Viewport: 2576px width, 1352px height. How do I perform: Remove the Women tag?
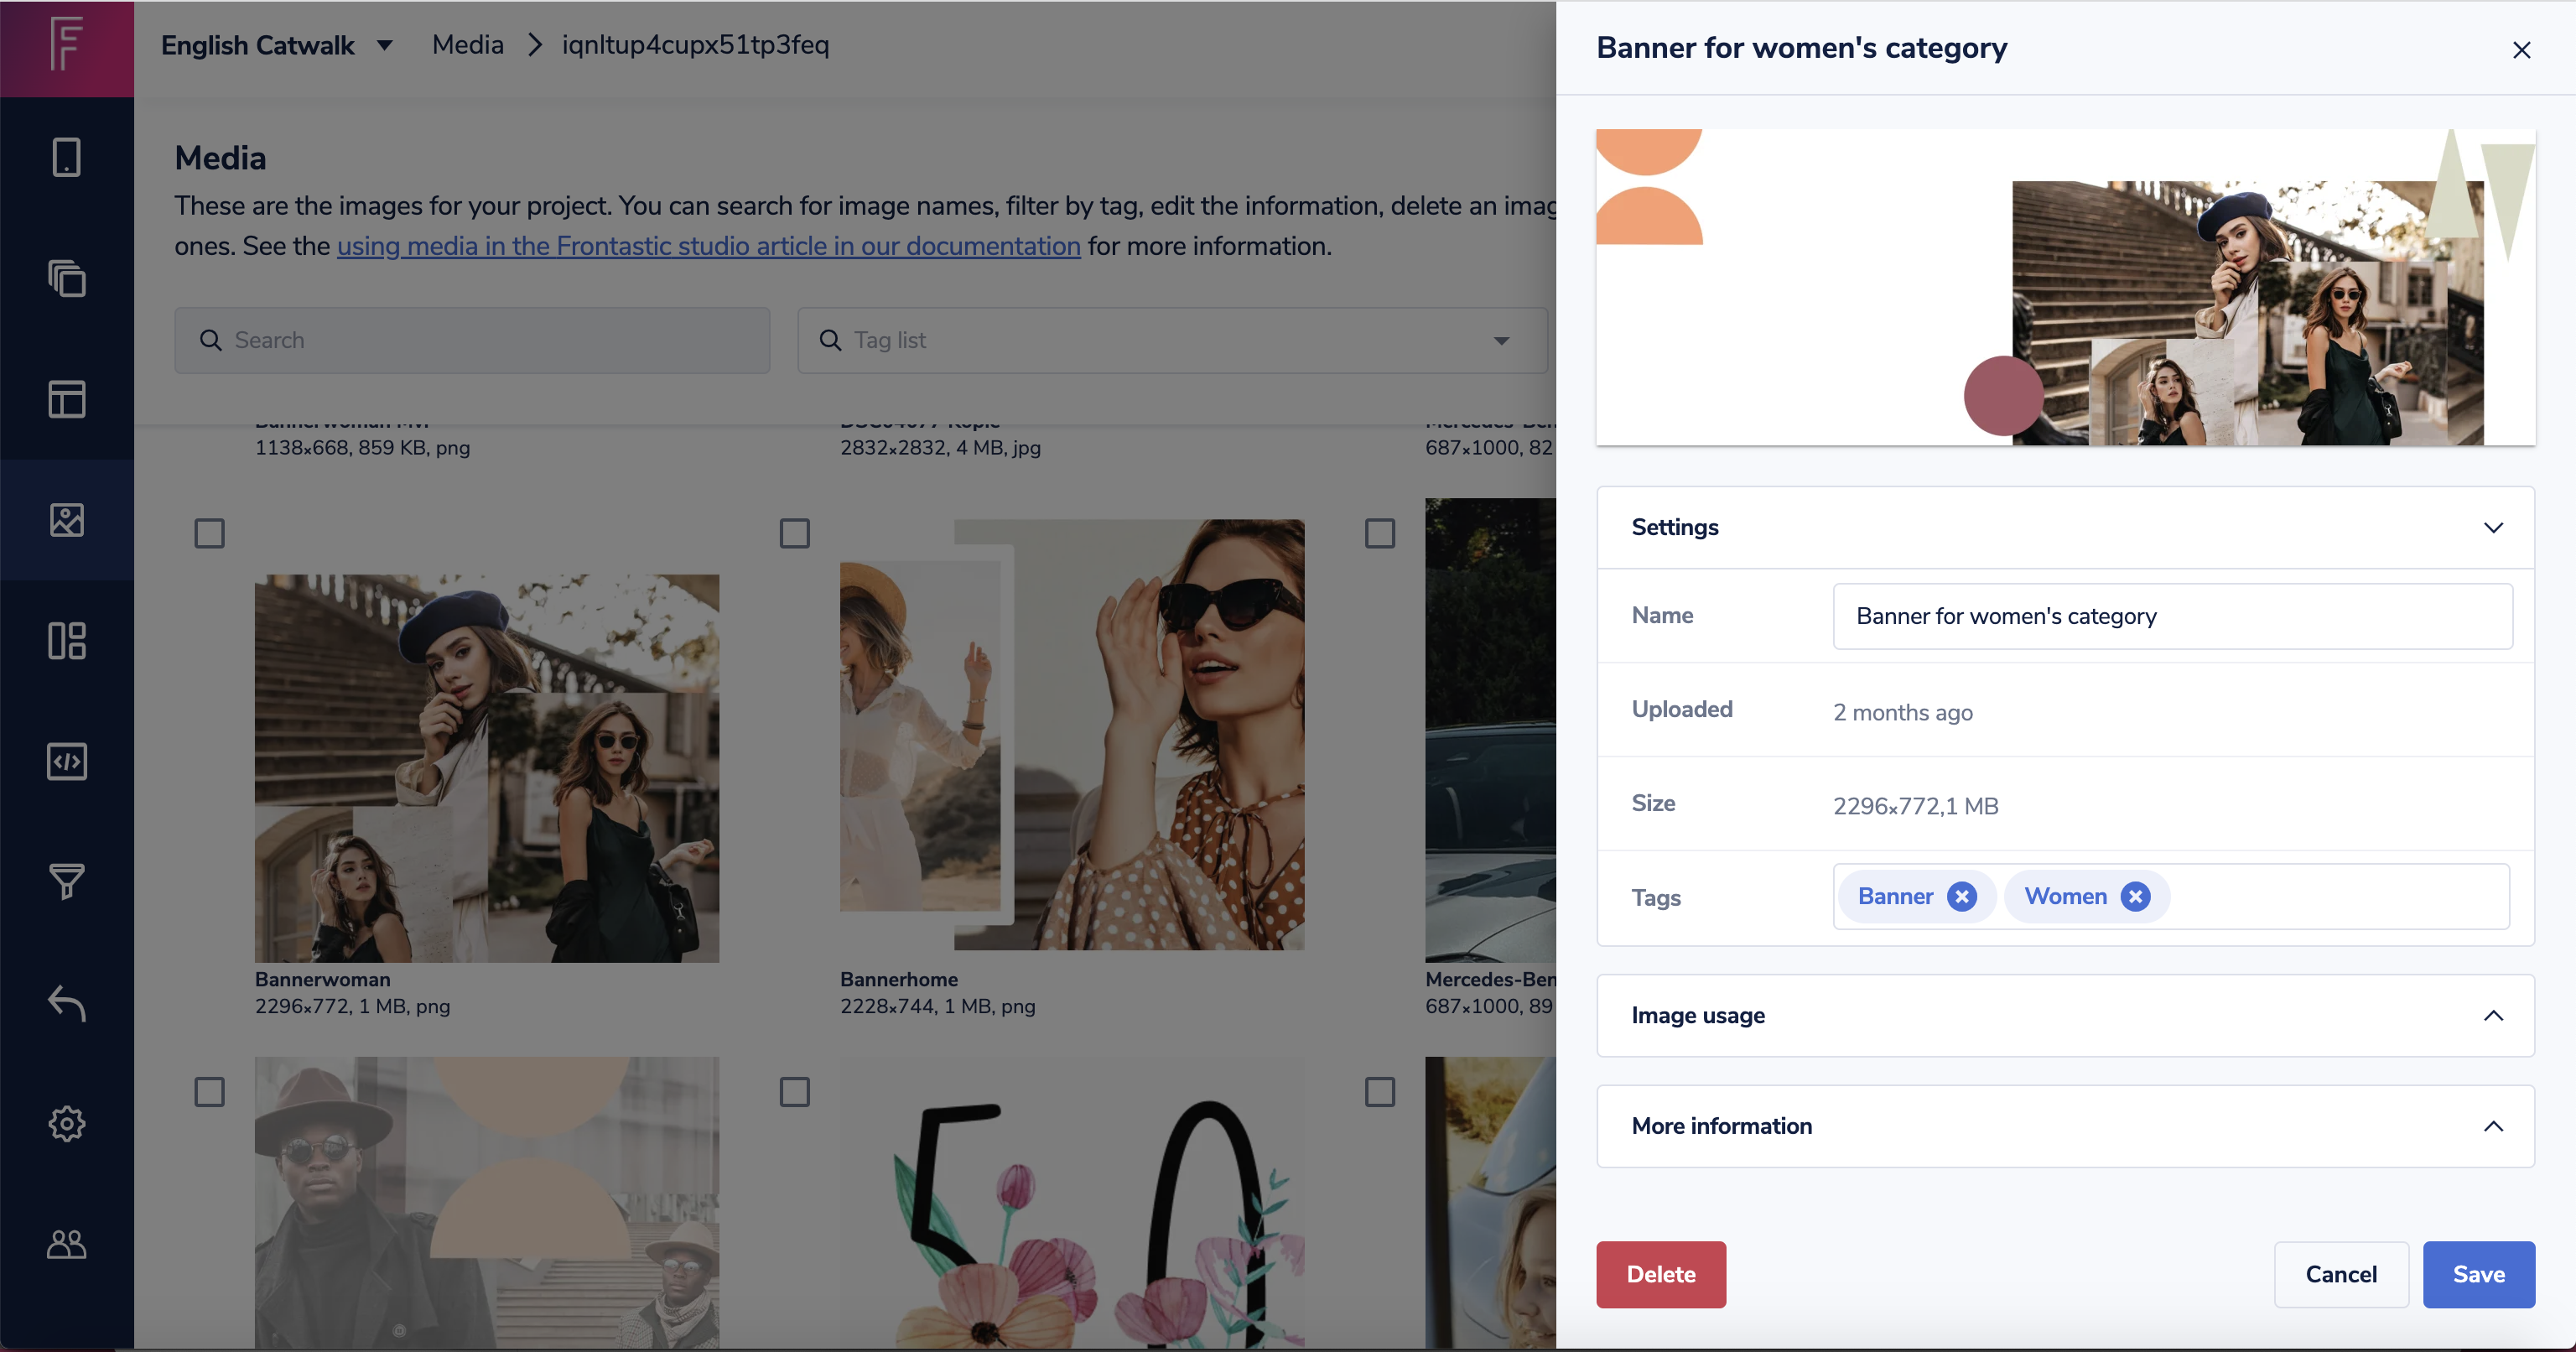point(2135,897)
